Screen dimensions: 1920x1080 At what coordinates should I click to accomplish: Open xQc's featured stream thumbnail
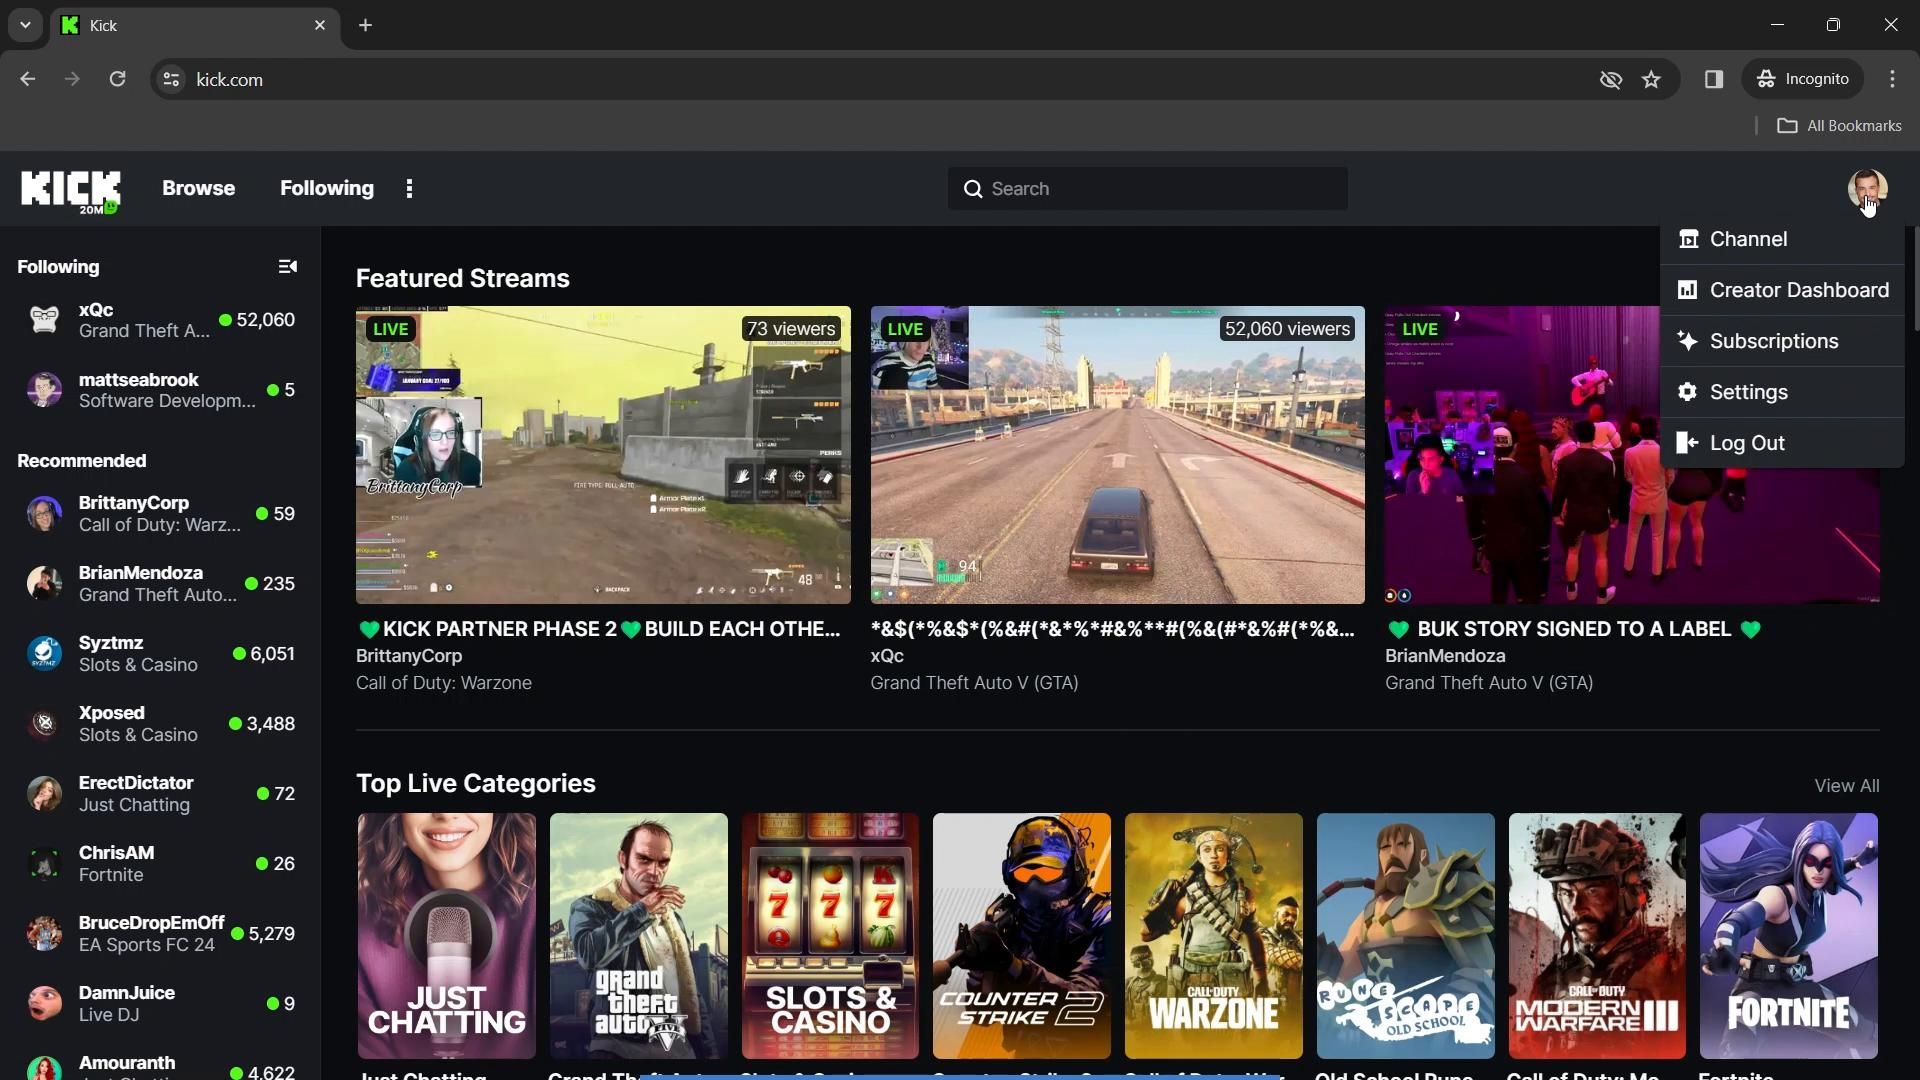(x=1116, y=455)
